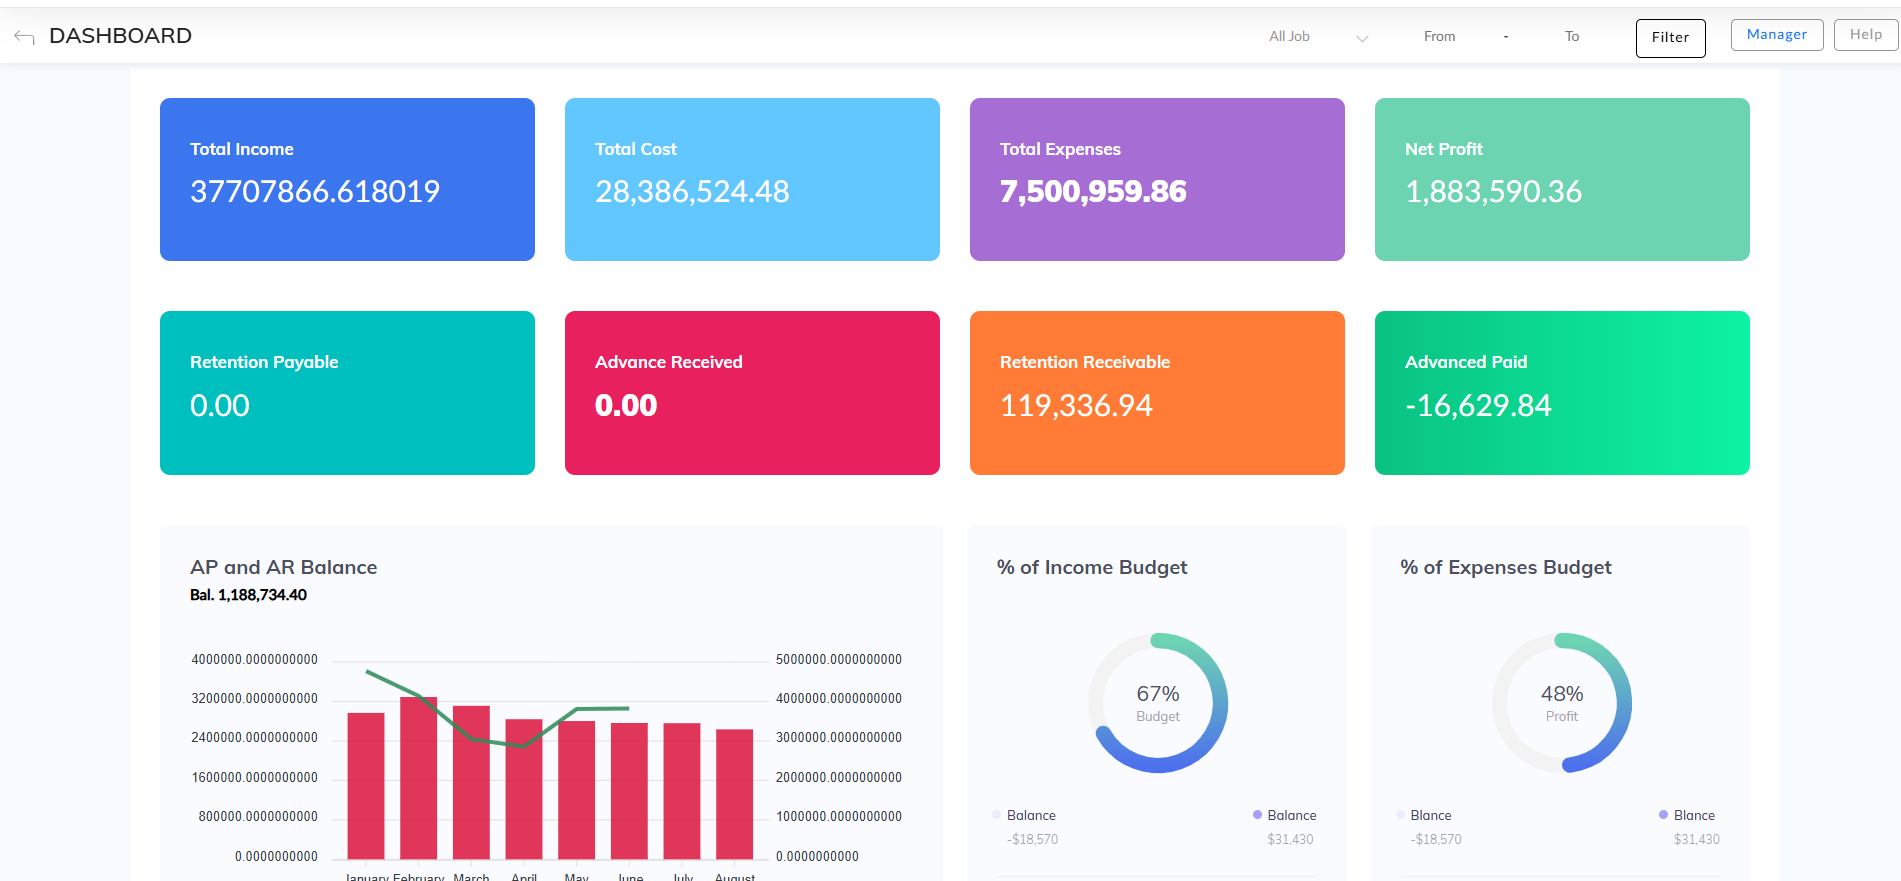Open the Manager button

[x=1776, y=35]
